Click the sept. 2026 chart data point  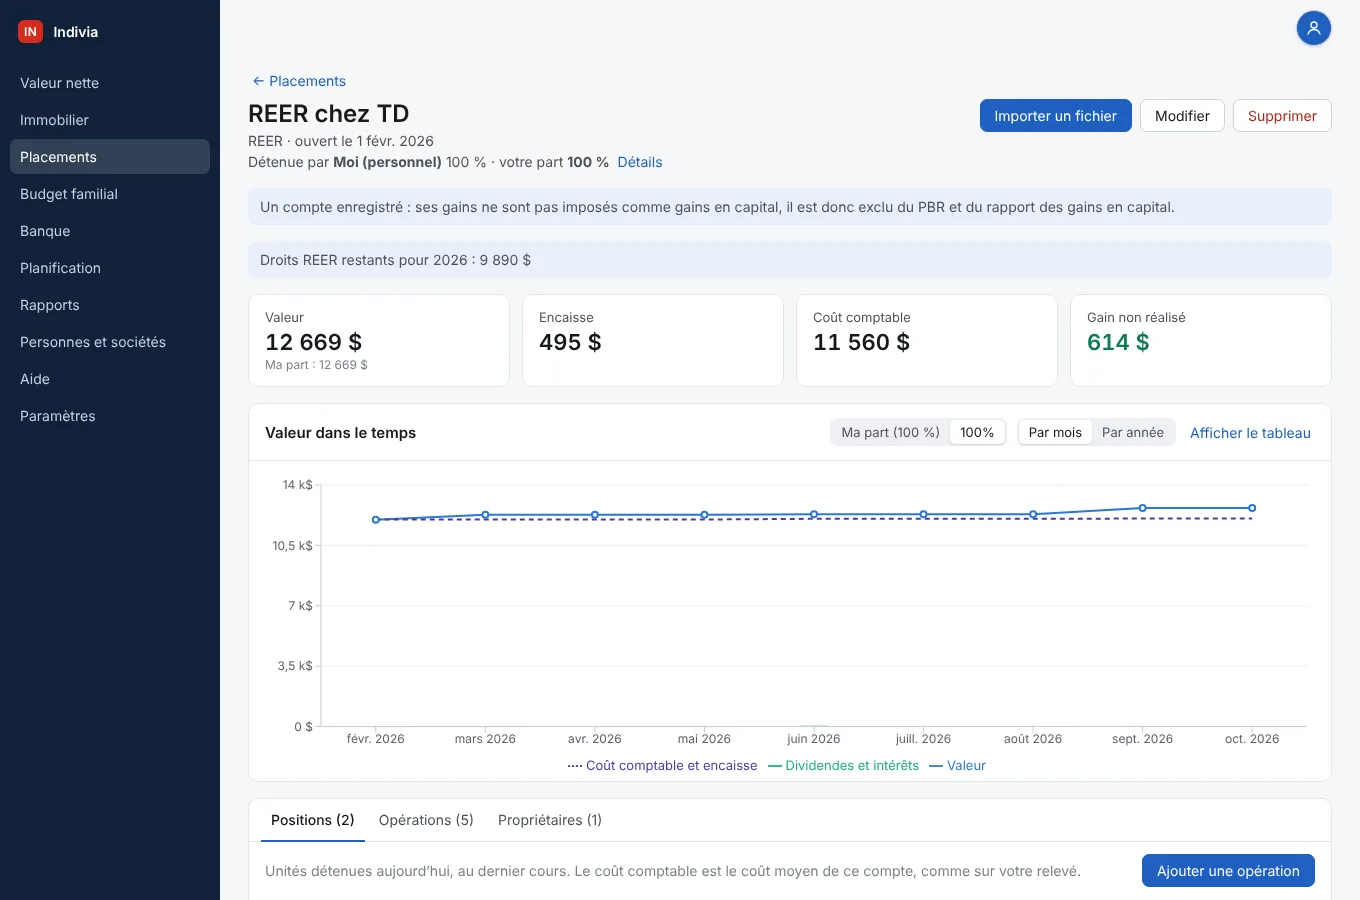pos(1143,508)
